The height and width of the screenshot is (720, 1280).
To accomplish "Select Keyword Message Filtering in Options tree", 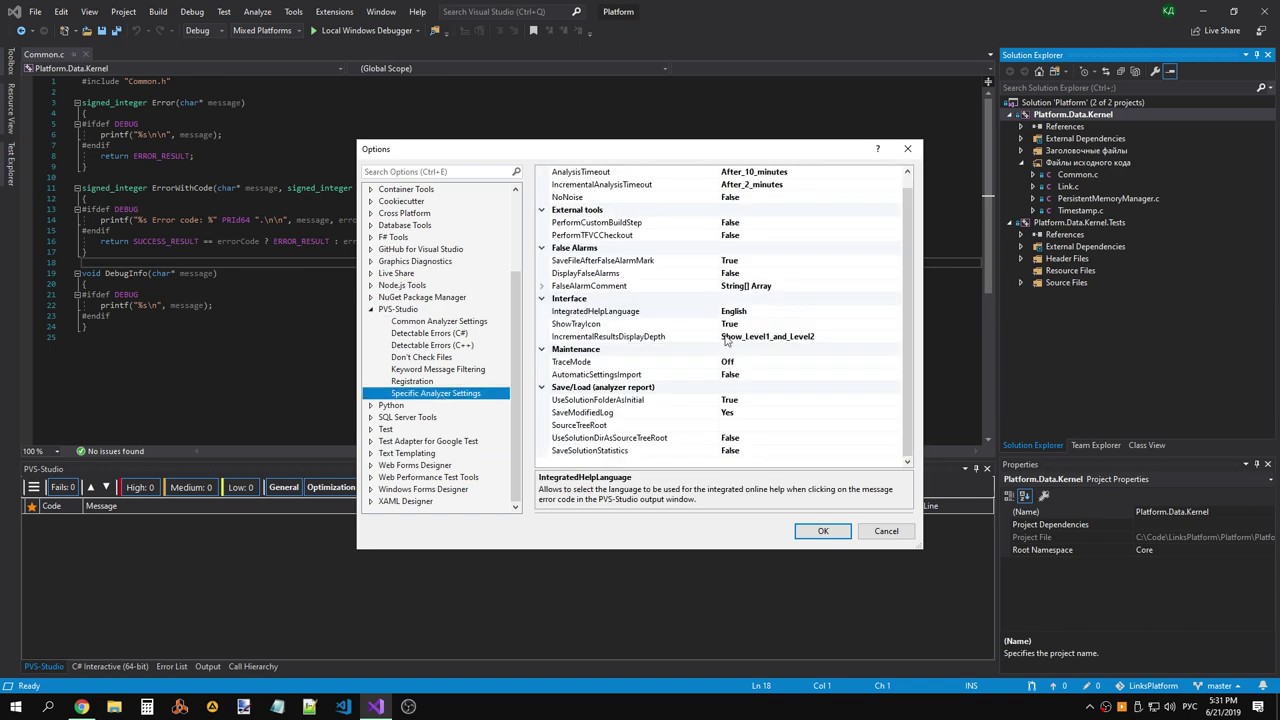I will [x=438, y=369].
